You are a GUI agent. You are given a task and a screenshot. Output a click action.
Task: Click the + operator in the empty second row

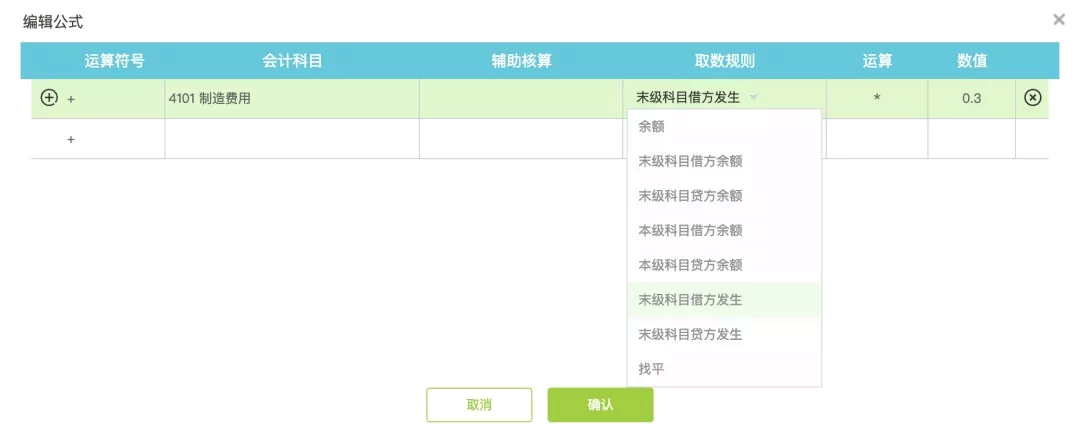click(70, 139)
